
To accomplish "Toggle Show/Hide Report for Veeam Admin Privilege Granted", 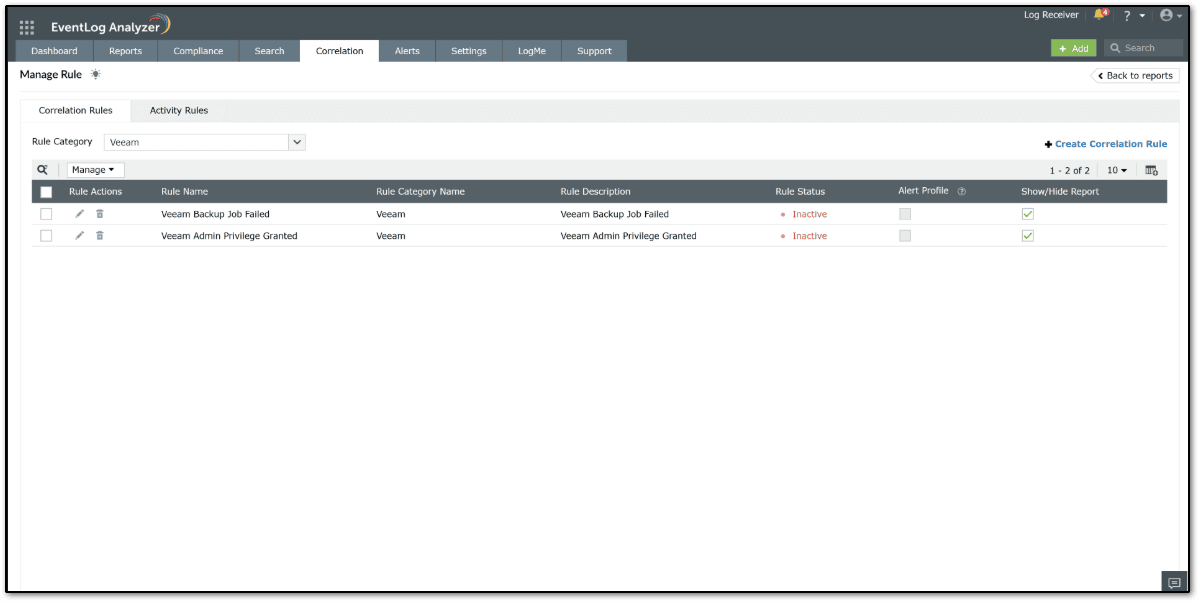I will (1028, 236).
